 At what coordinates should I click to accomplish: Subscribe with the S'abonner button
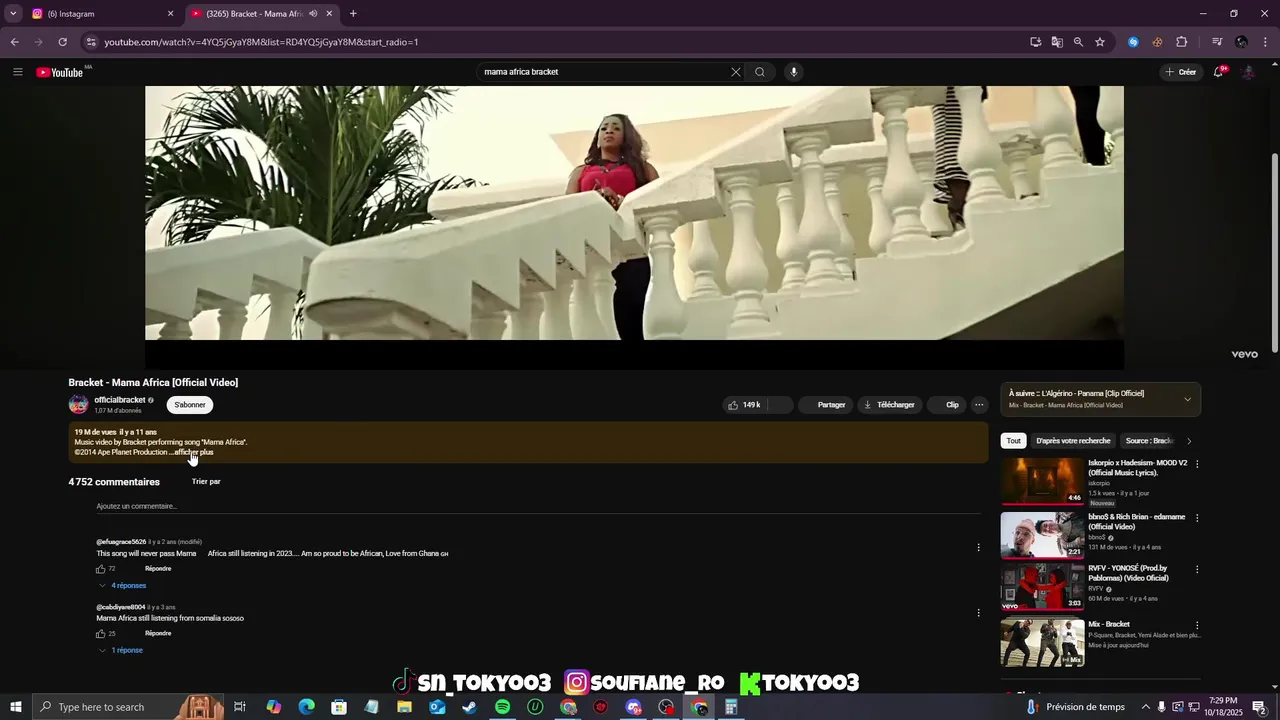point(190,405)
